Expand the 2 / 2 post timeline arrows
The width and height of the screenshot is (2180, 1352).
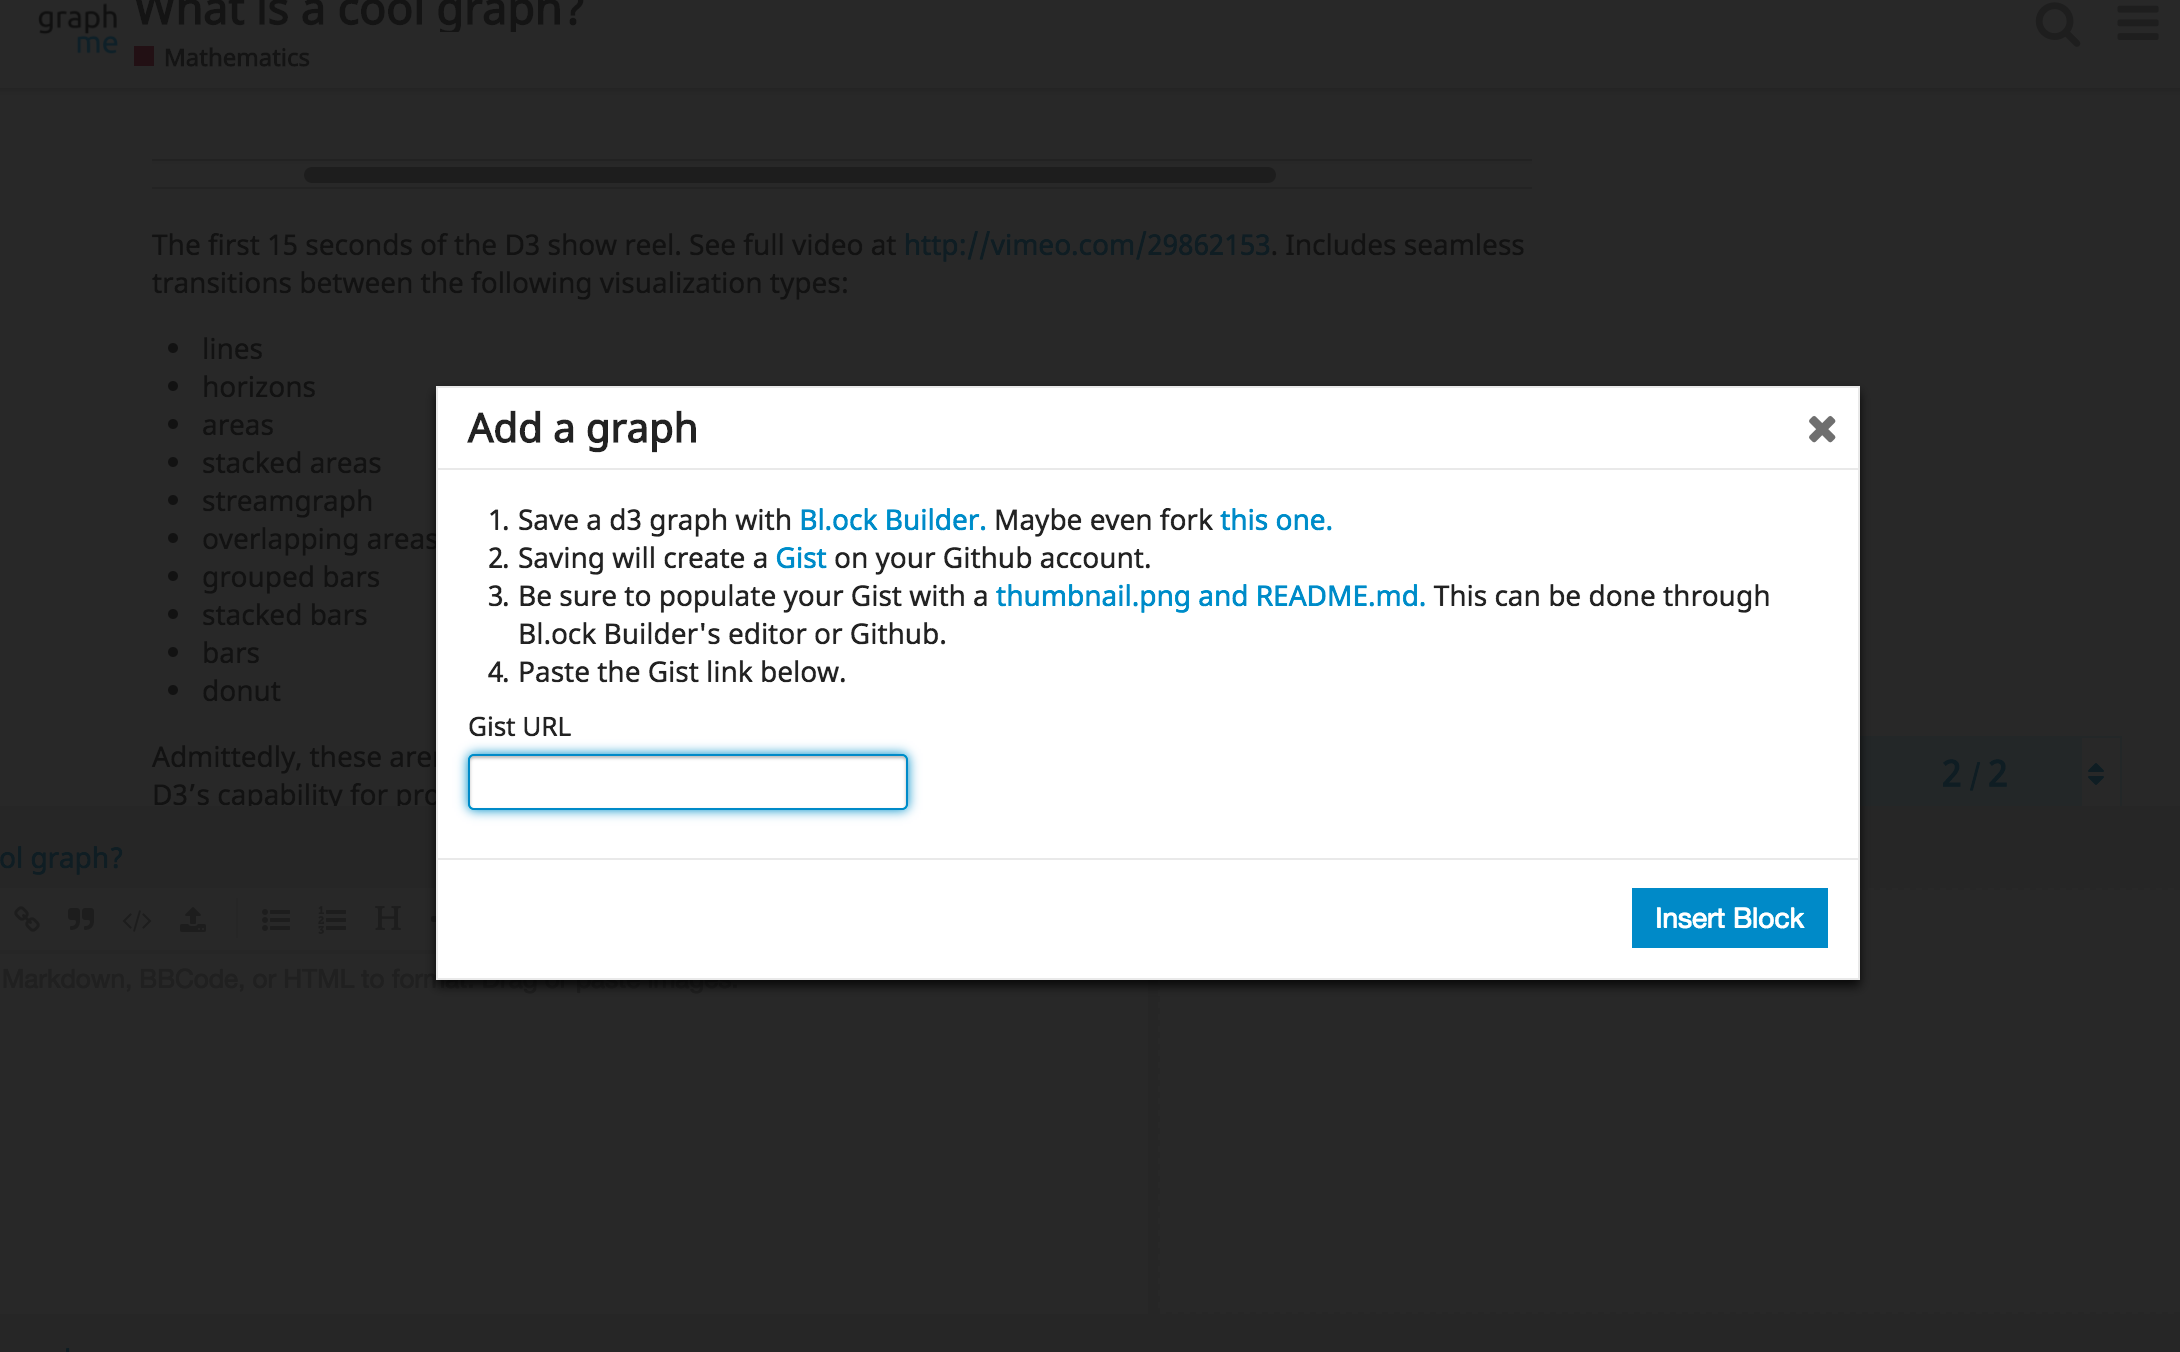[2096, 774]
